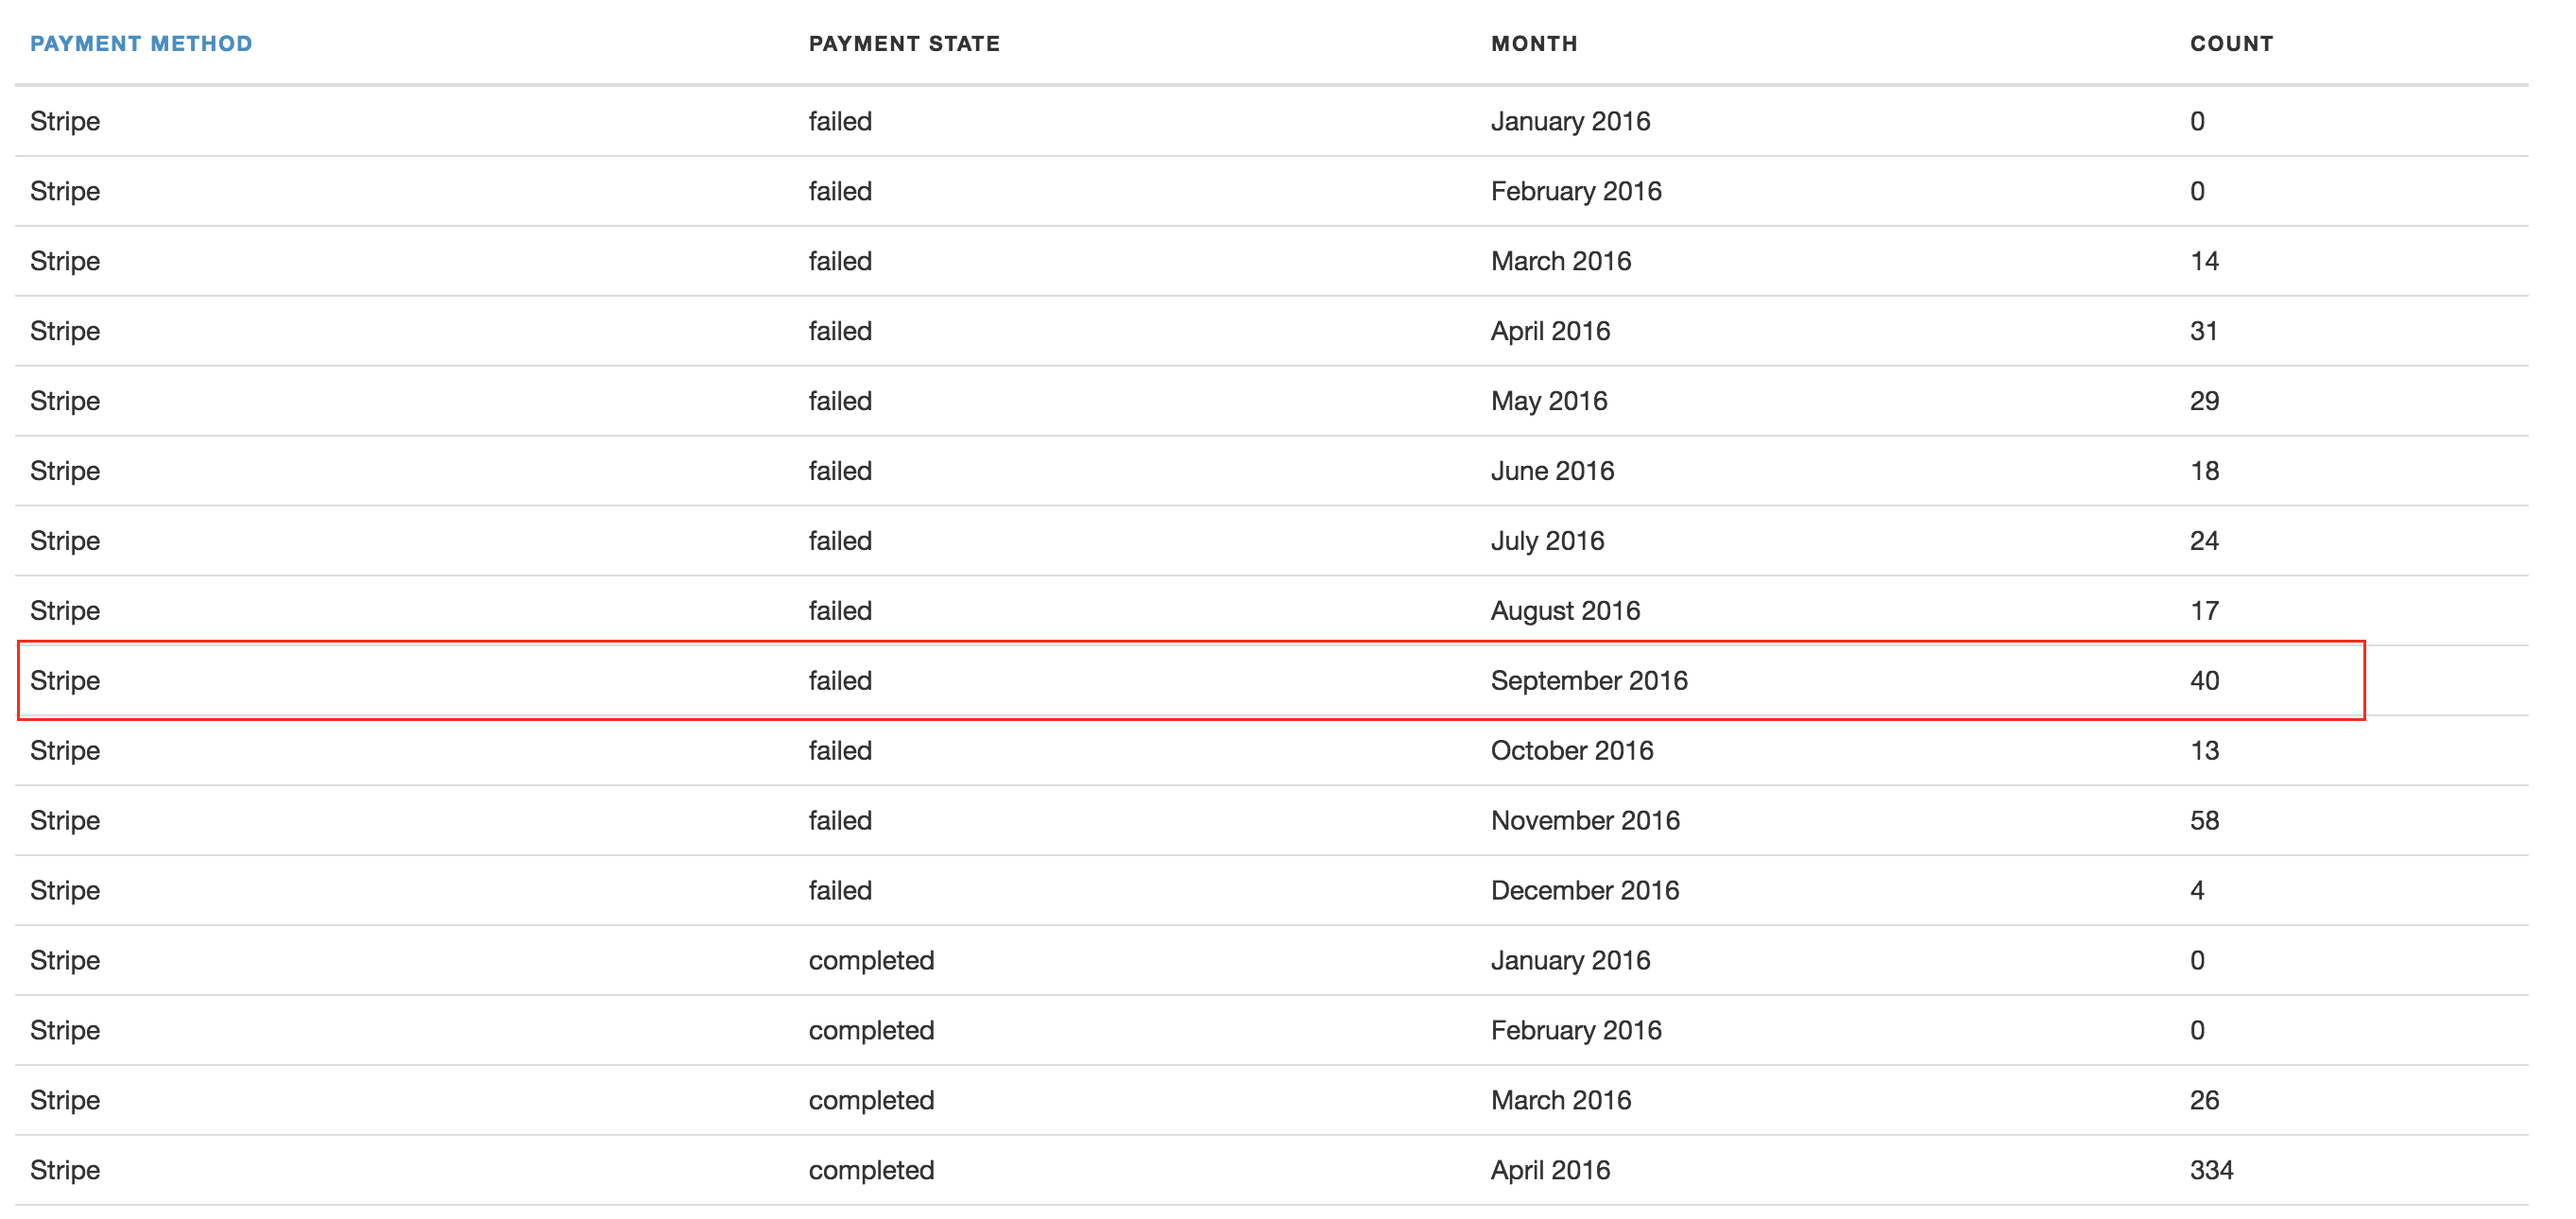Select the failed April 2016 month cell

tap(1550, 331)
